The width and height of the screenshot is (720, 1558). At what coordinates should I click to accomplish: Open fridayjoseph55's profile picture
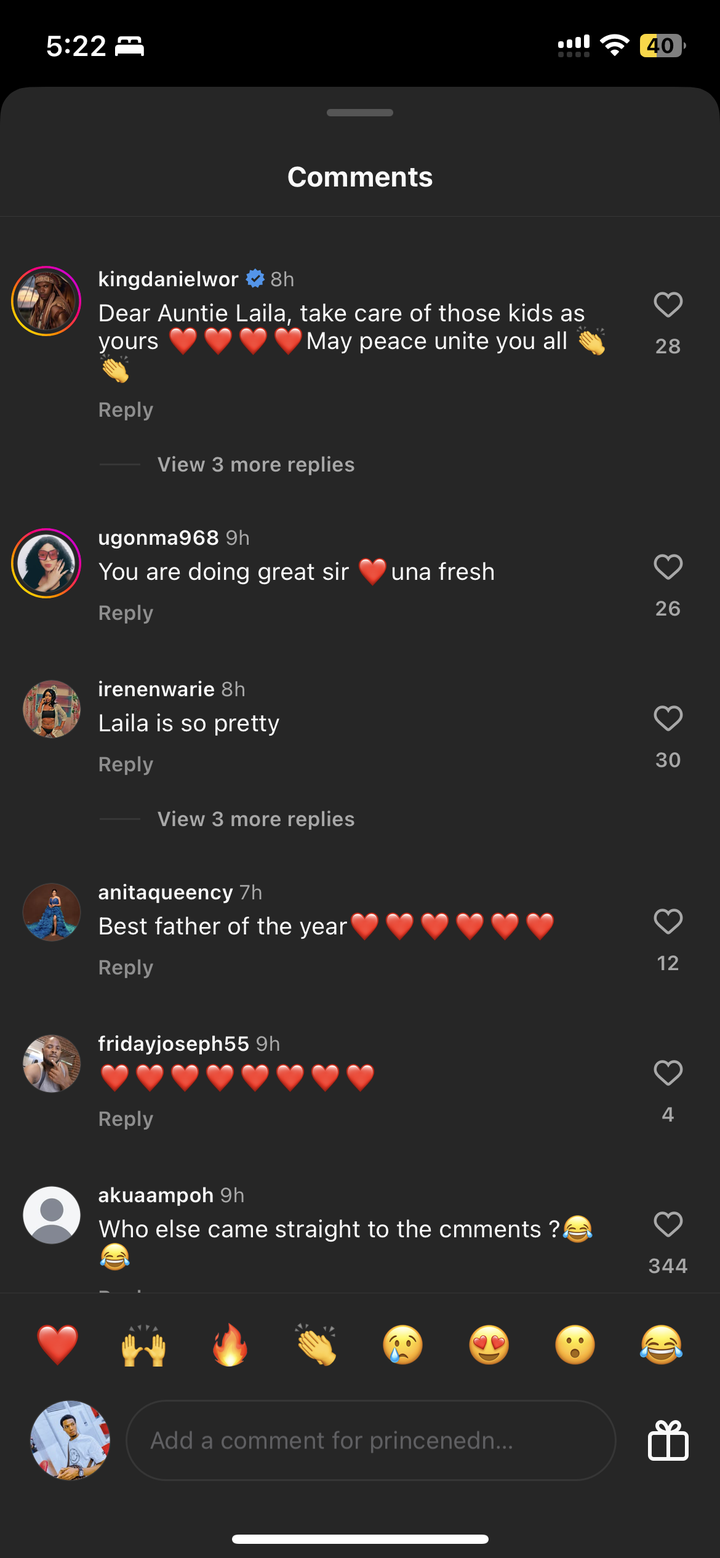coord(52,1064)
